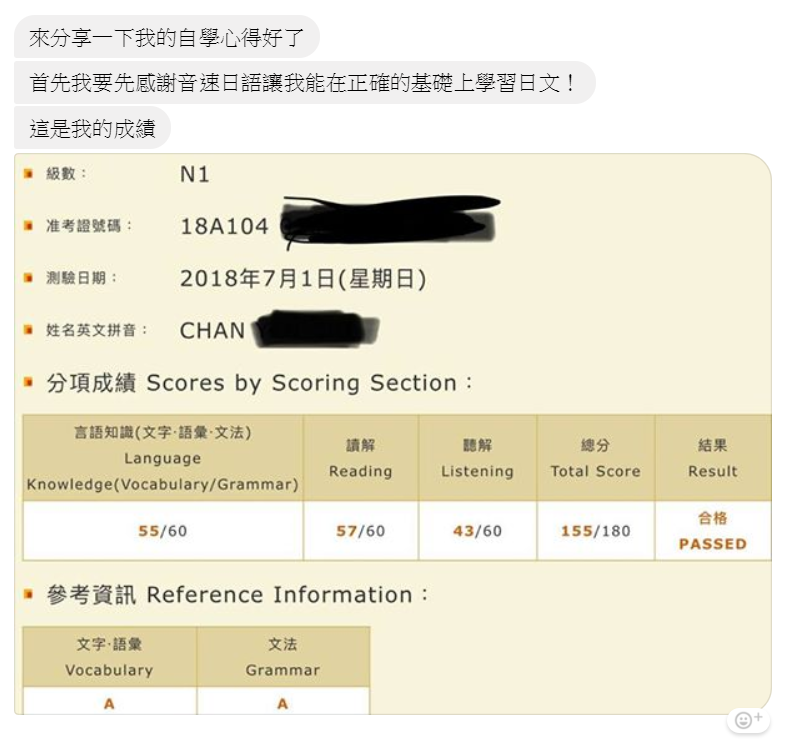The width and height of the screenshot is (785, 739).
Task: Select the message bubble 來分享一下我的自學心得好了
Action: pyautogui.click(x=166, y=38)
